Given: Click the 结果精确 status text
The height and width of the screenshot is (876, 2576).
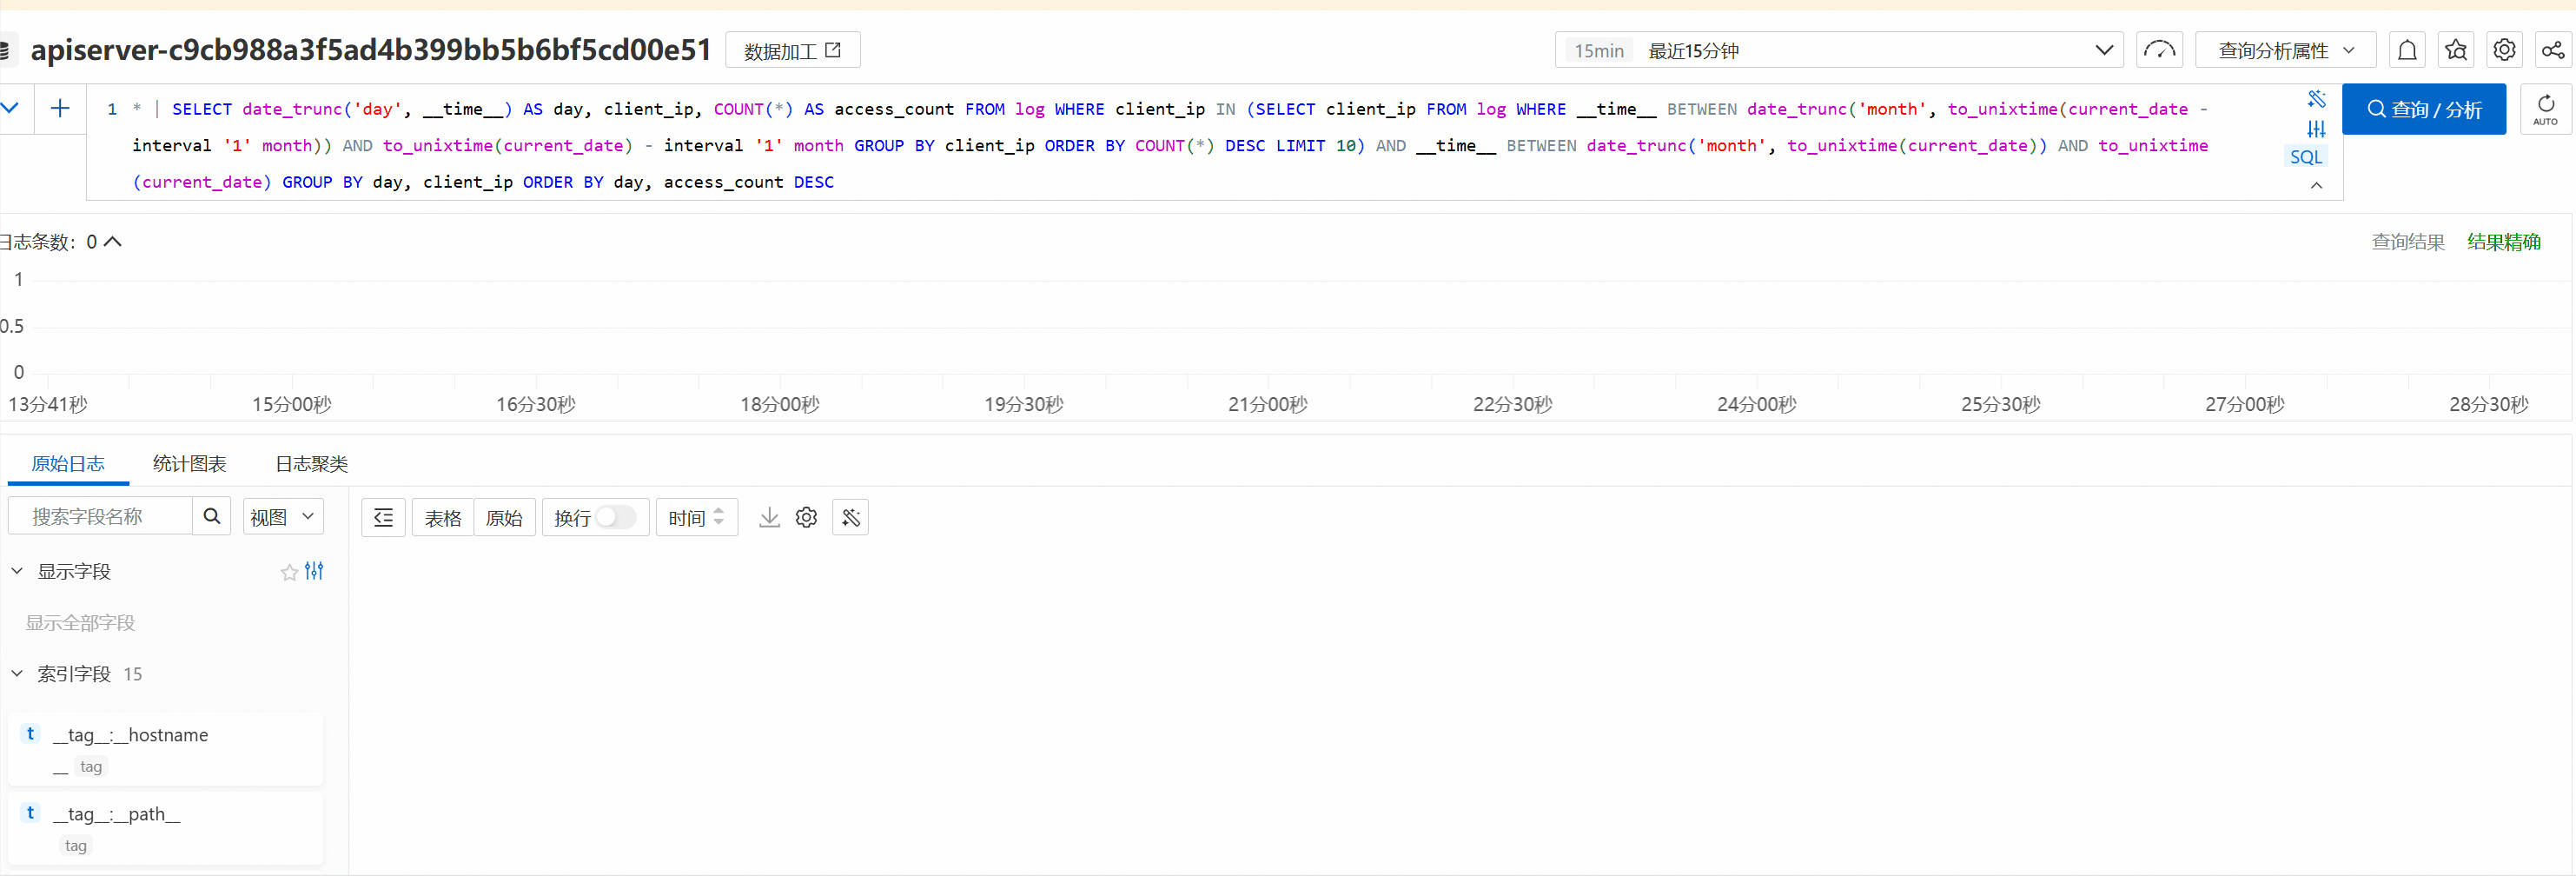Looking at the screenshot, I should coord(2503,242).
